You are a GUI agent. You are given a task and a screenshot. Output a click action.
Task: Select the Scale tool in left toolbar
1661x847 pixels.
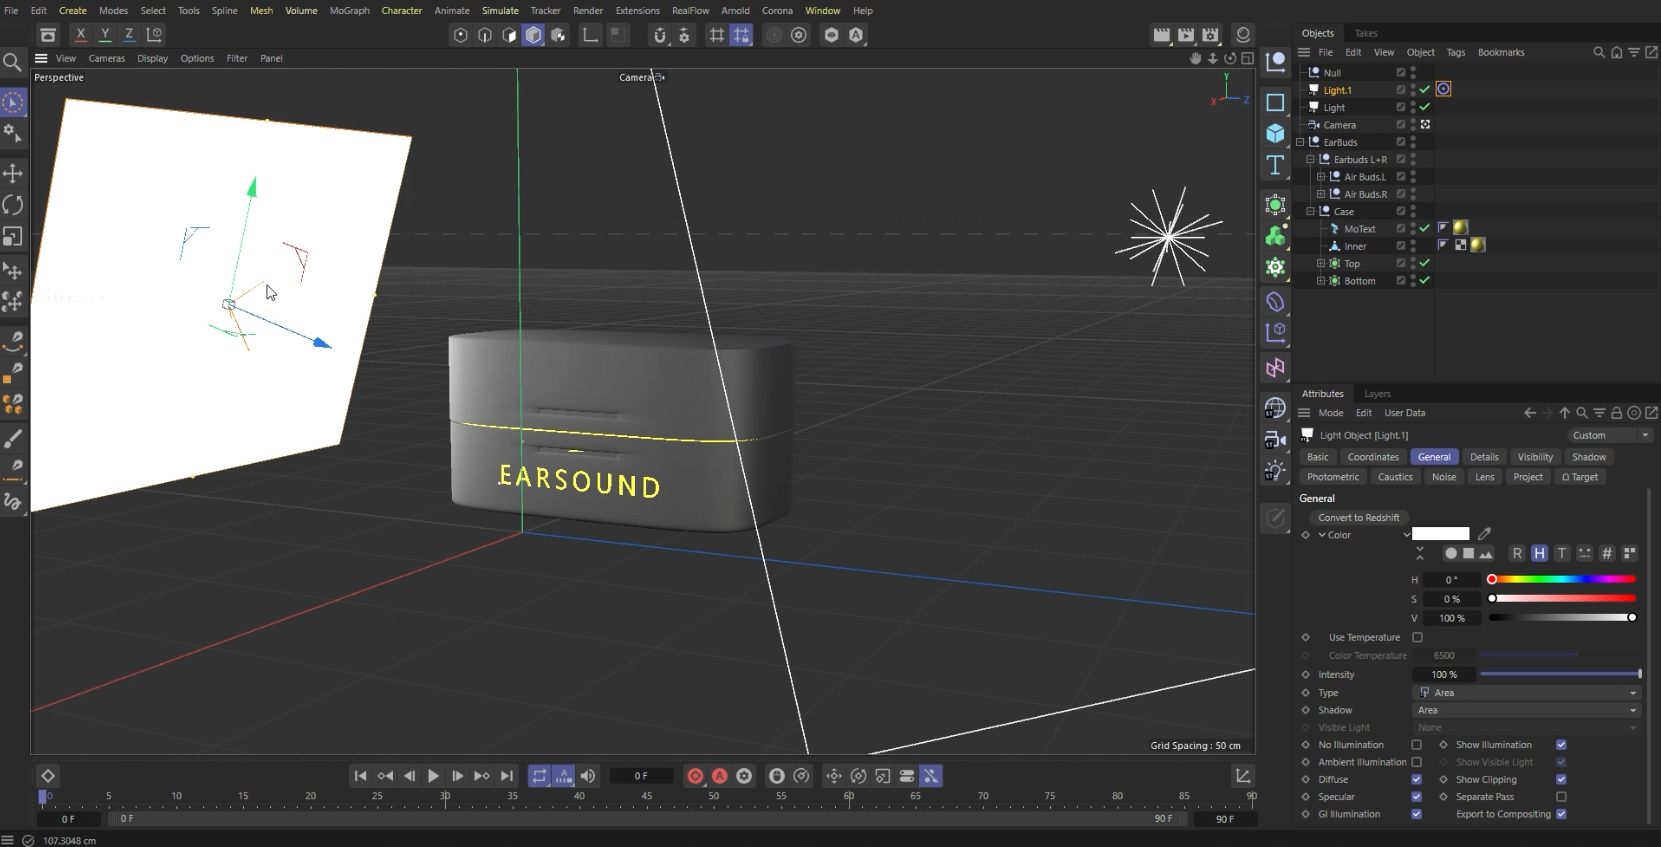pyautogui.click(x=13, y=236)
